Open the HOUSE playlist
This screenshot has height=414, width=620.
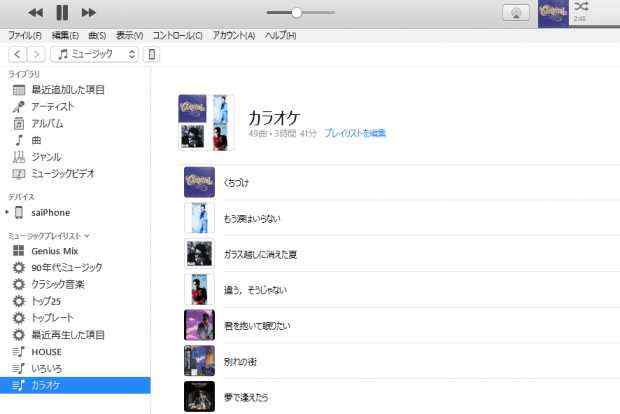point(46,352)
